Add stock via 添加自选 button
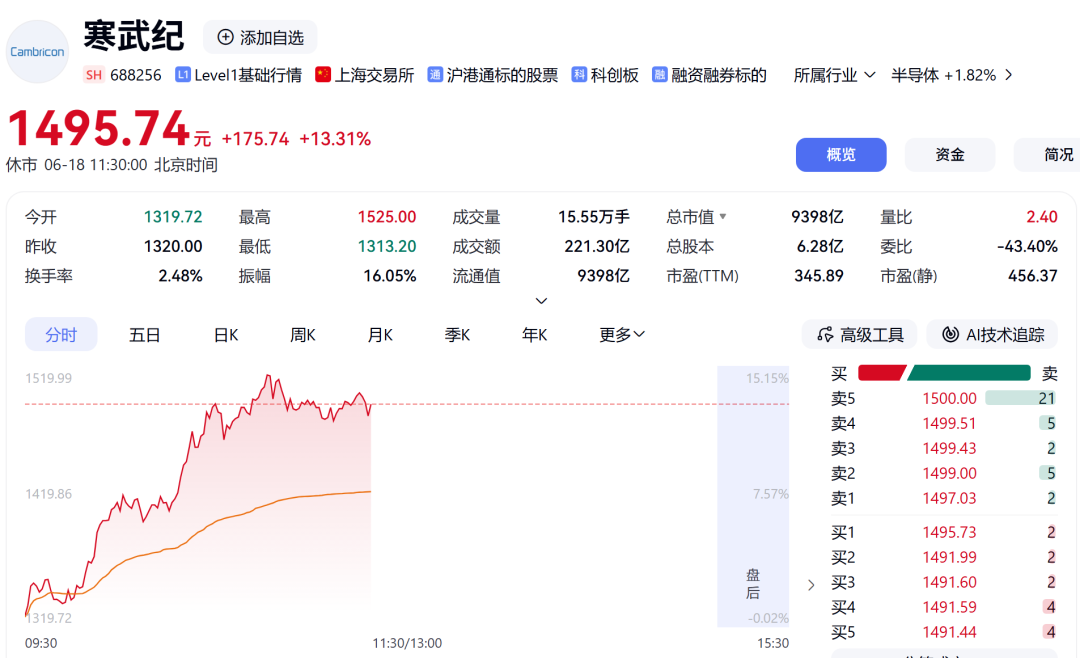The image size is (1080, 658). 260,37
